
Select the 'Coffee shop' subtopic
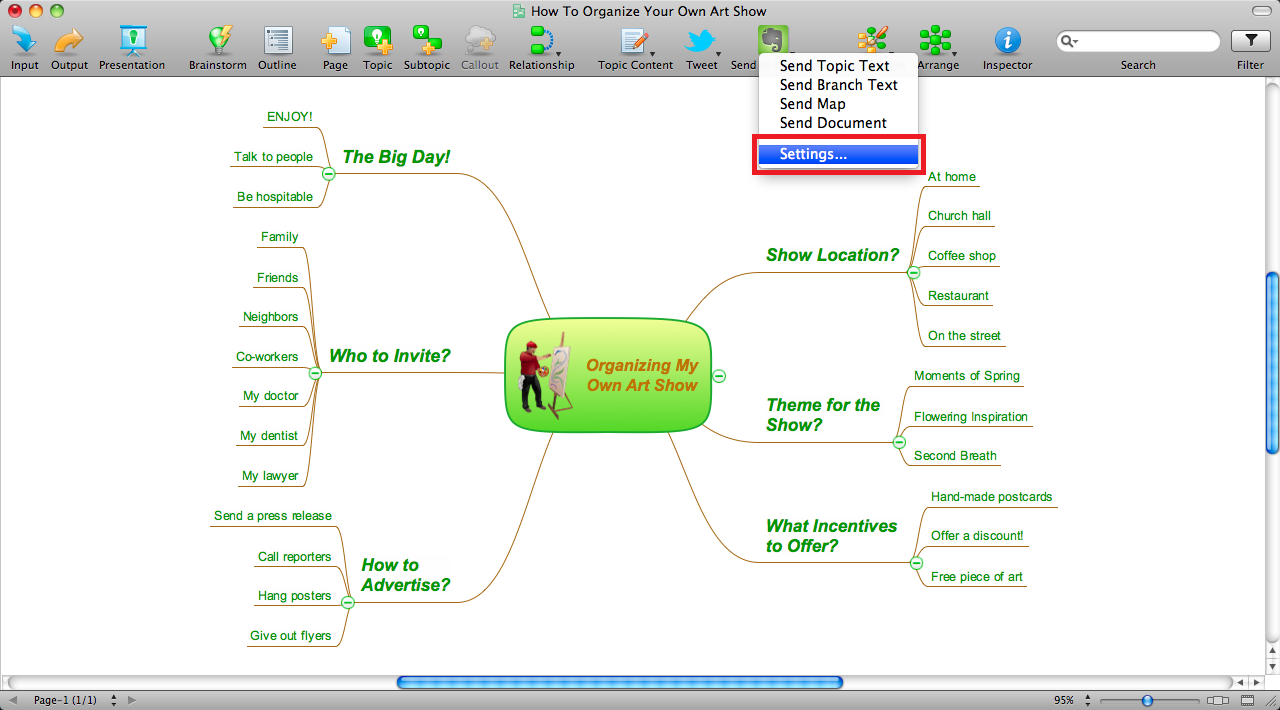click(x=962, y=256)
